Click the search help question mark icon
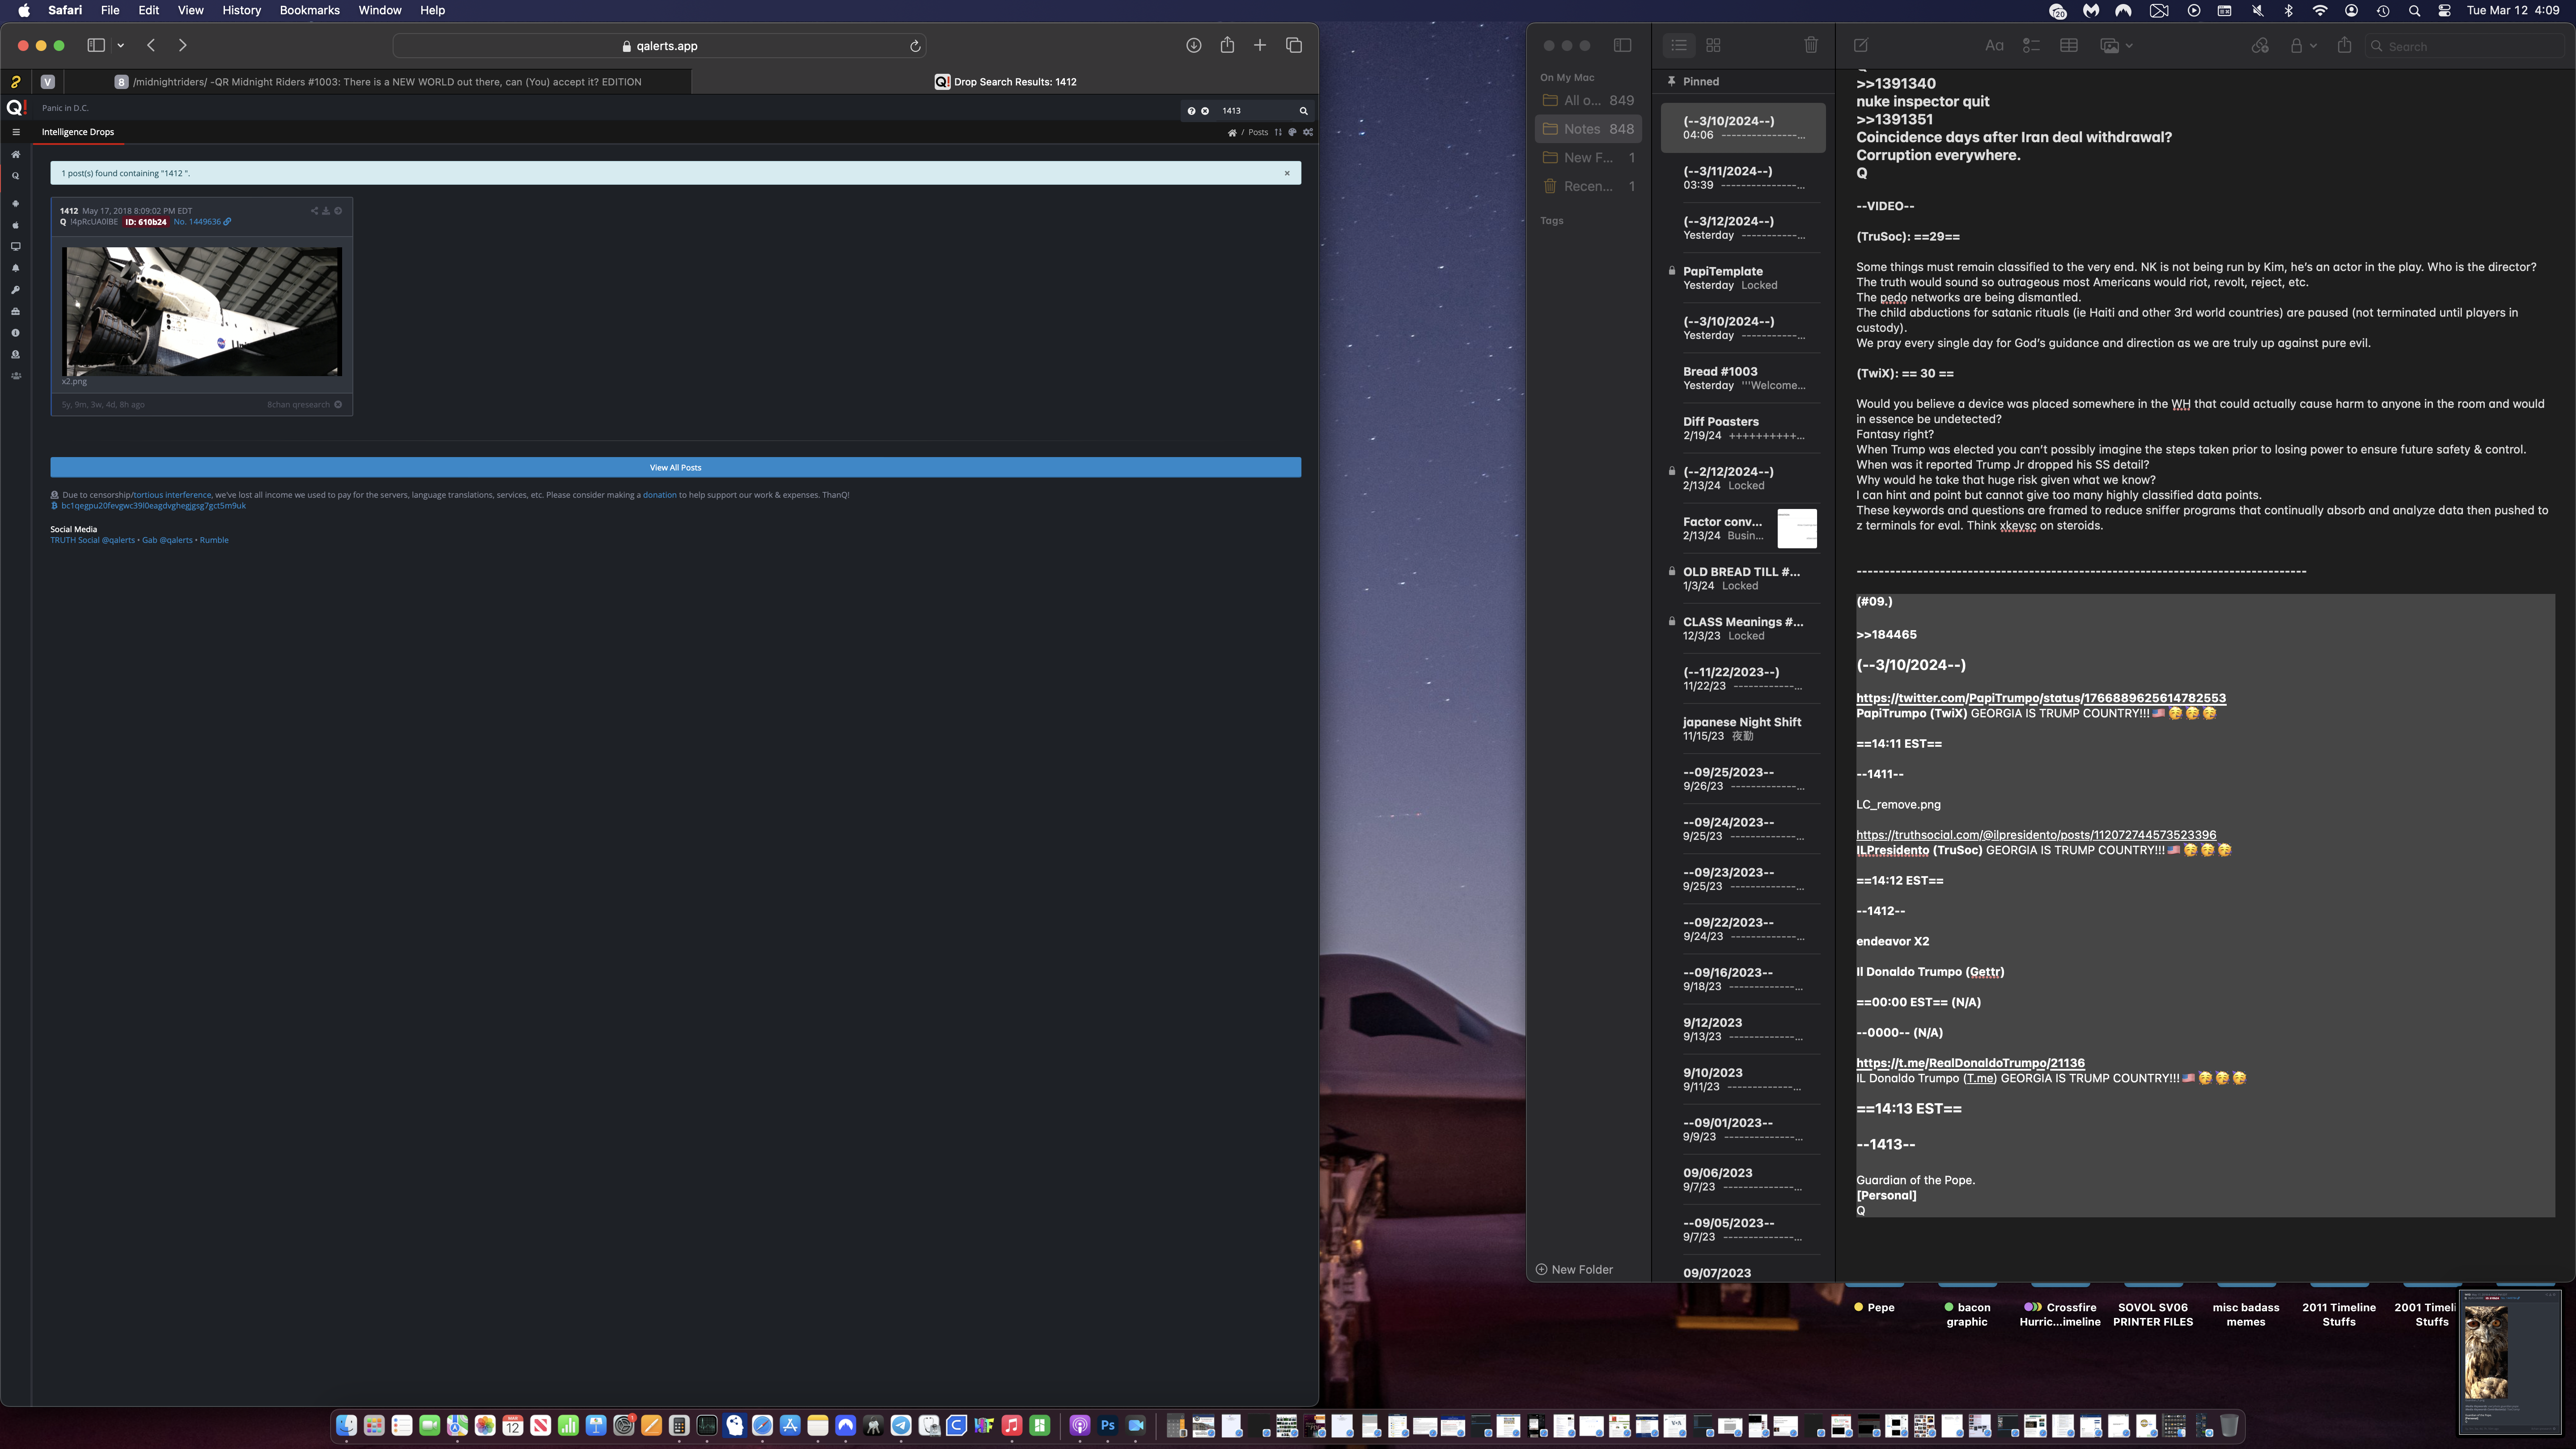The height and width of the screenshot is (1449, 2576). [1191, 111]
